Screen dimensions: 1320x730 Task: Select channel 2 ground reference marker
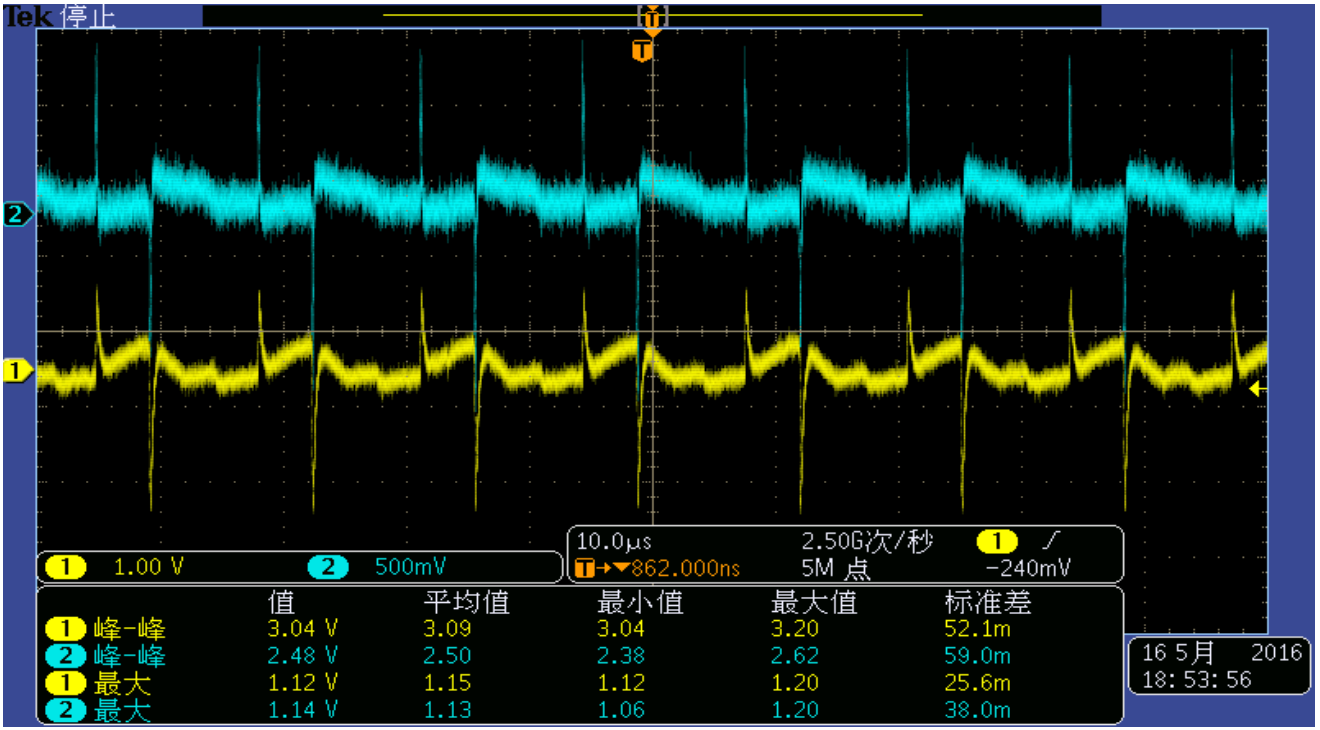pyautogui.click(x=17, y=214)
